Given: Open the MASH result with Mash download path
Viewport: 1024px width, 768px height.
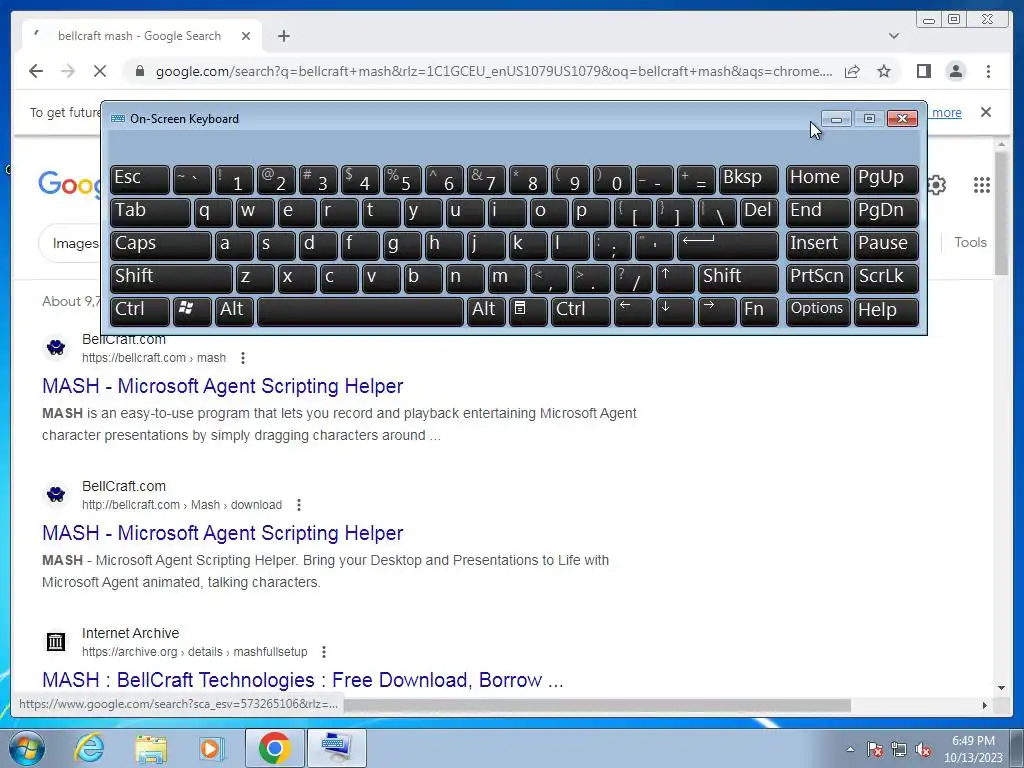Looking at the screenshot, I should (223, 533).
